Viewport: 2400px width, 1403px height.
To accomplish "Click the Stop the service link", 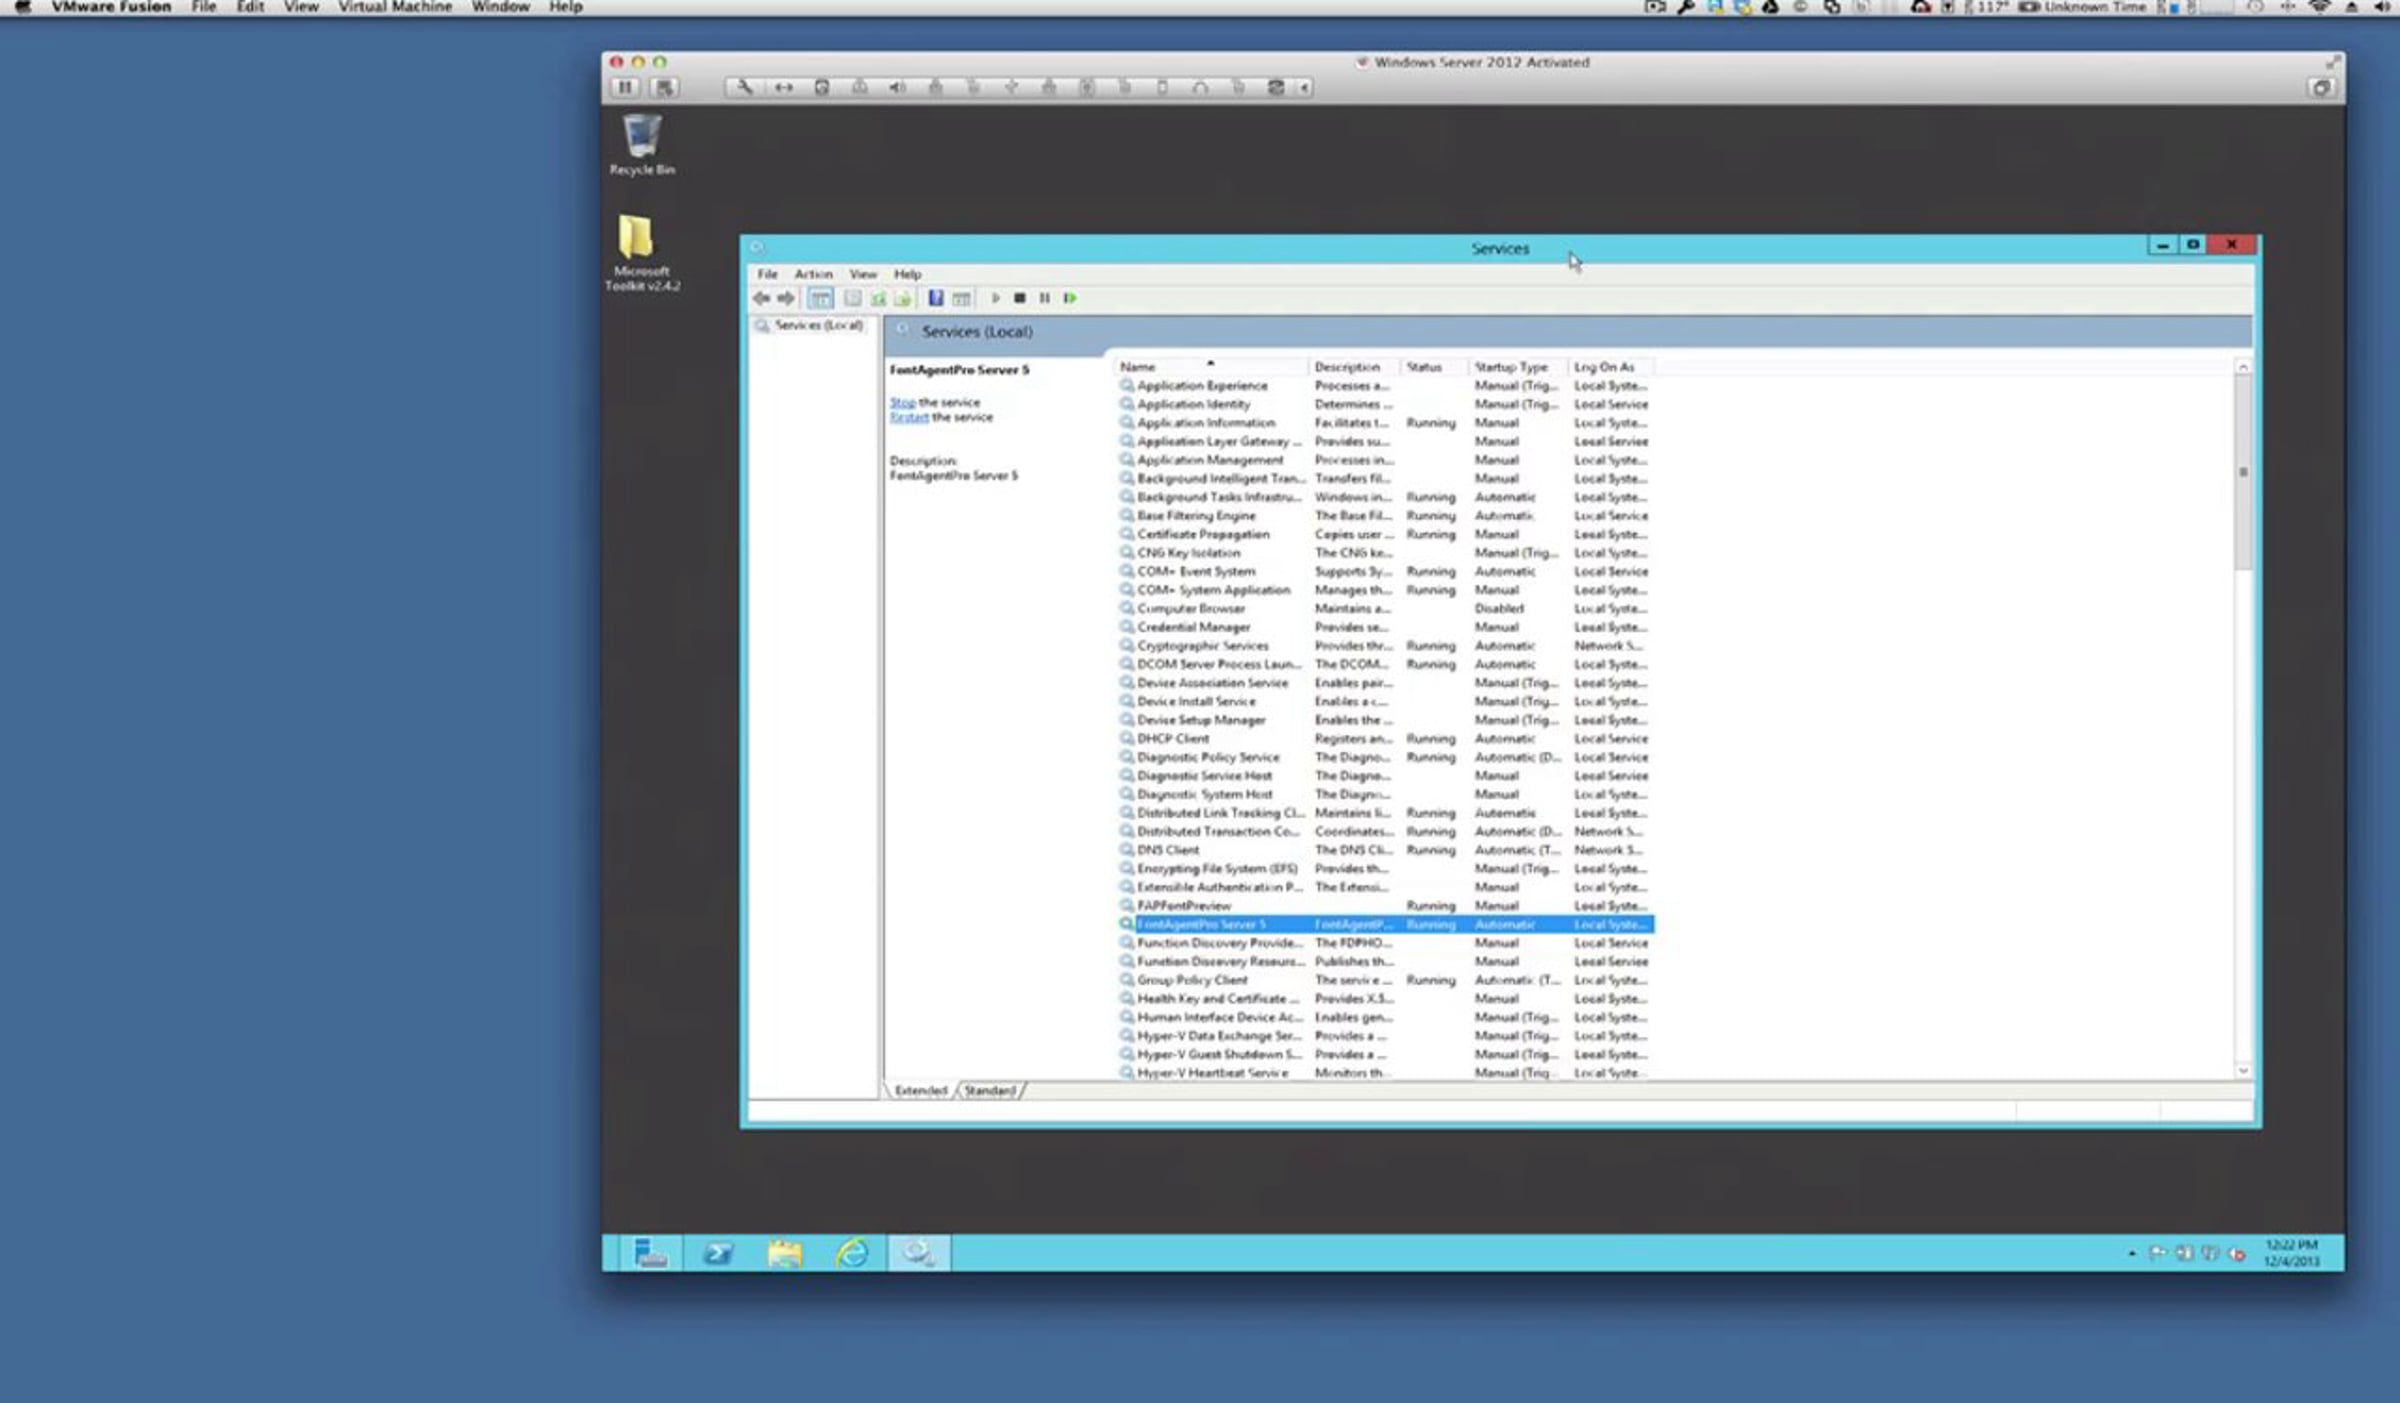I will click(x=902, y=402).
